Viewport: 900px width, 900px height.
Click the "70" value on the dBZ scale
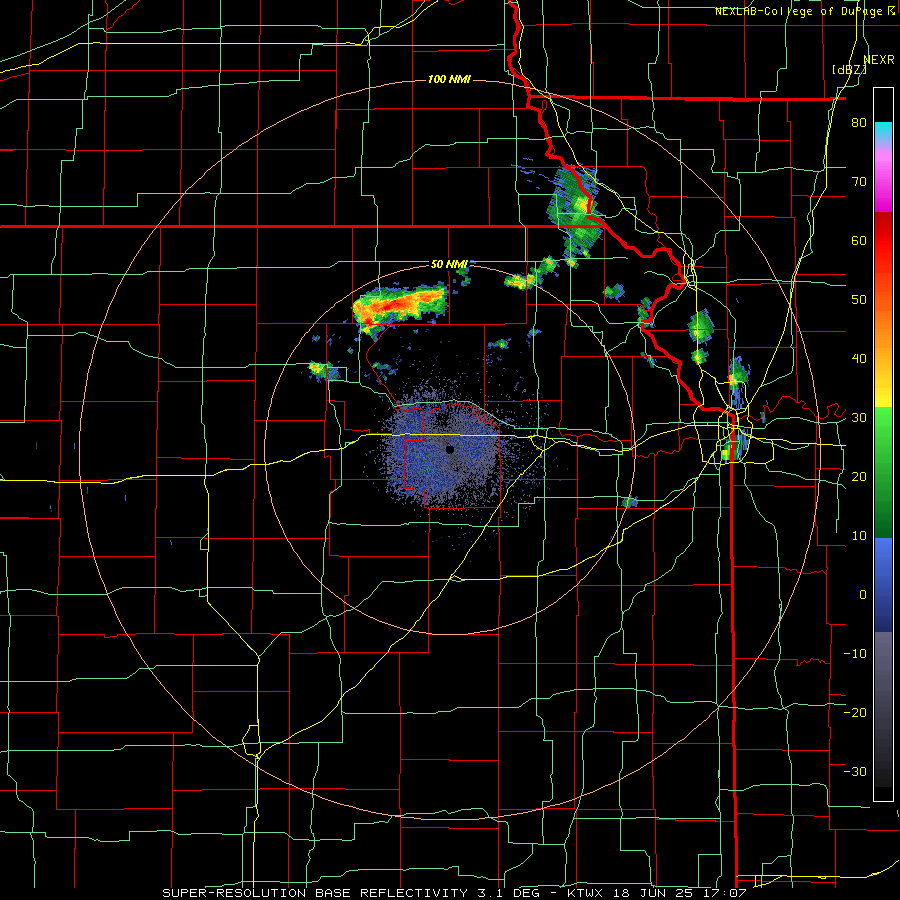tap(859, 182)
